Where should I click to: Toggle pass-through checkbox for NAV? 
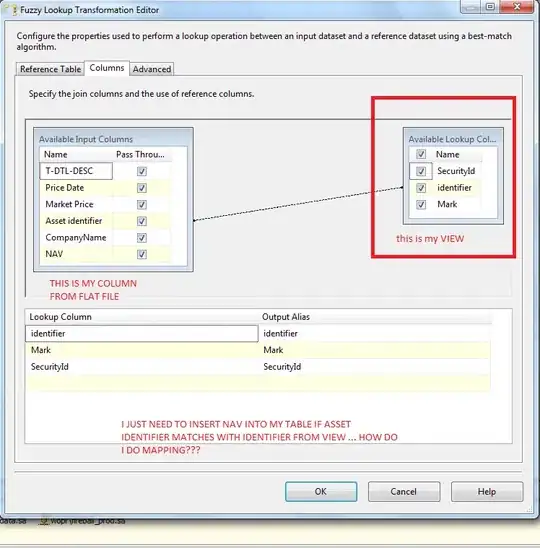click(x=142, y=254)
